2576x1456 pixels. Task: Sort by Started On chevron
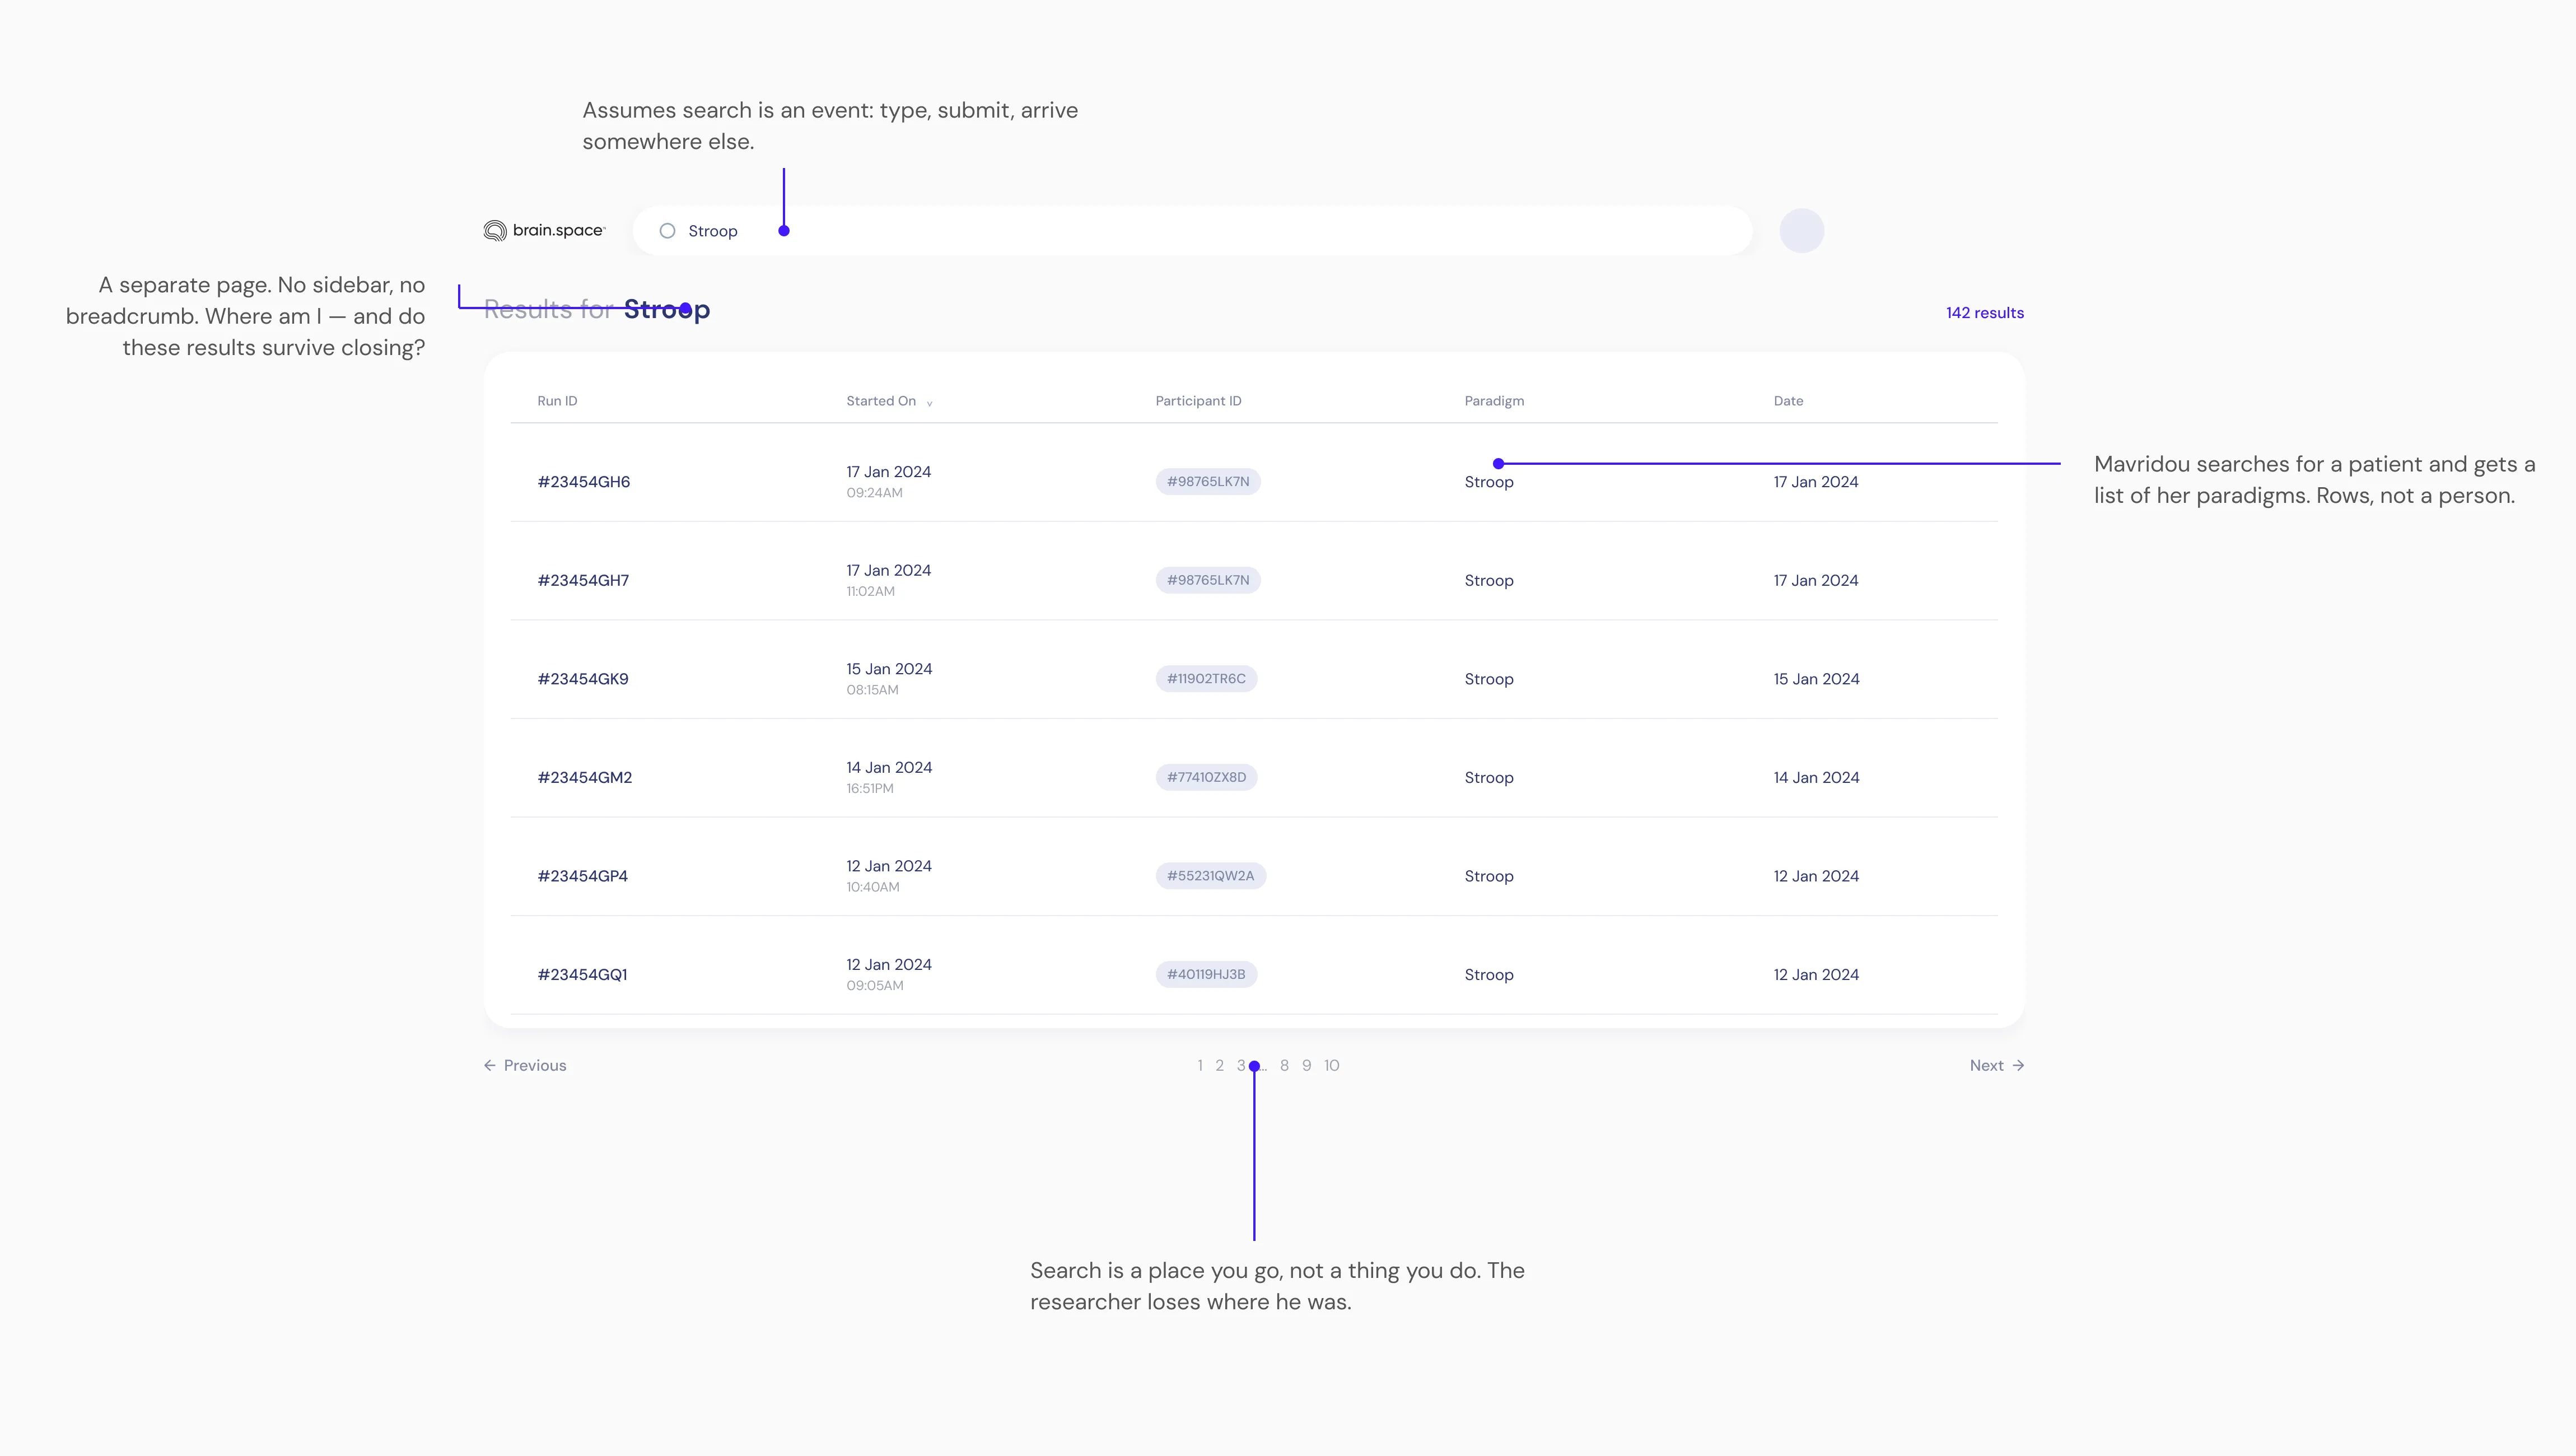(x=929, y=403)
